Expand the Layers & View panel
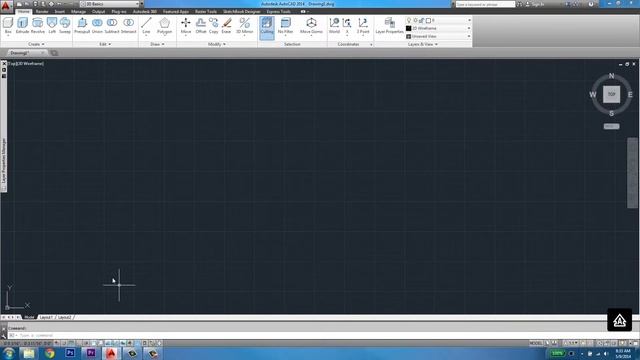This screenshot has height=360, width=640. [423, 44]
